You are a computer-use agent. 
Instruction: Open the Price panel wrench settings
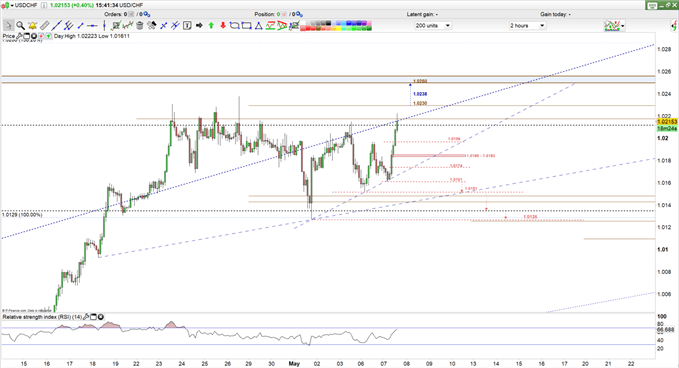tap(19, 36)
